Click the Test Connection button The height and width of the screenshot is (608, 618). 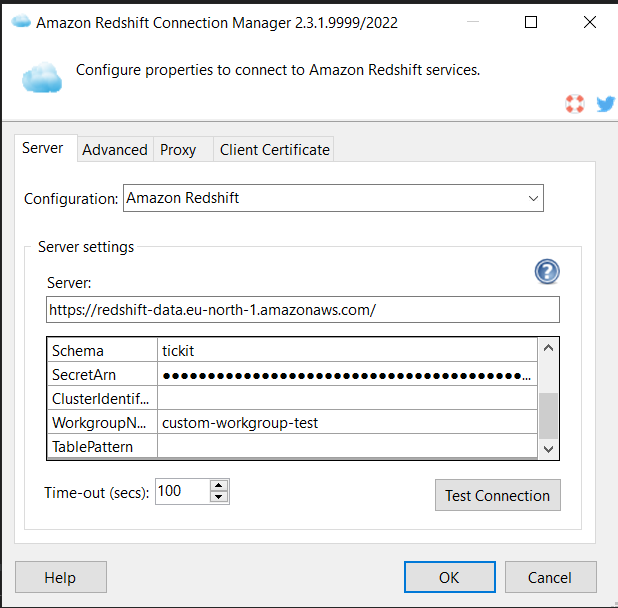(x=498, y=495)
